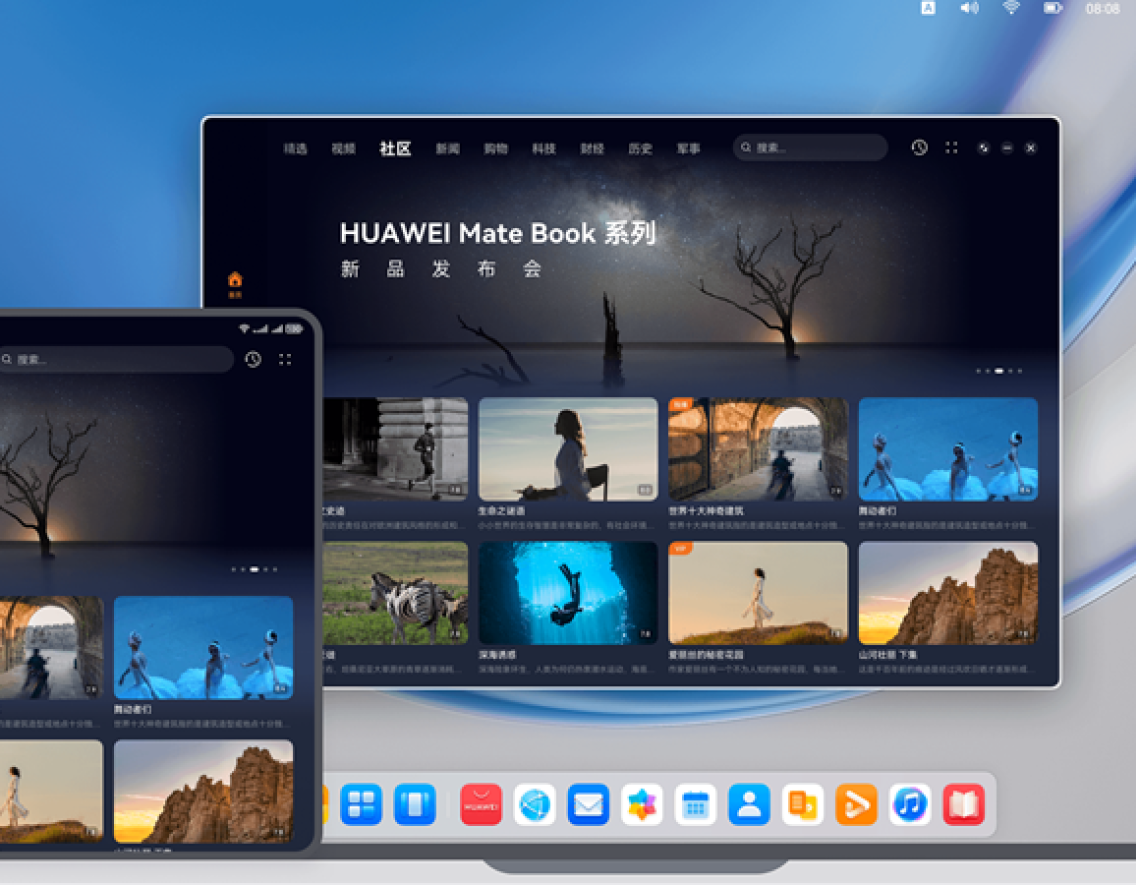This screenshot has height=885, width=1136.
Task: Open the zebra video thumbnail
Action: 396,593
